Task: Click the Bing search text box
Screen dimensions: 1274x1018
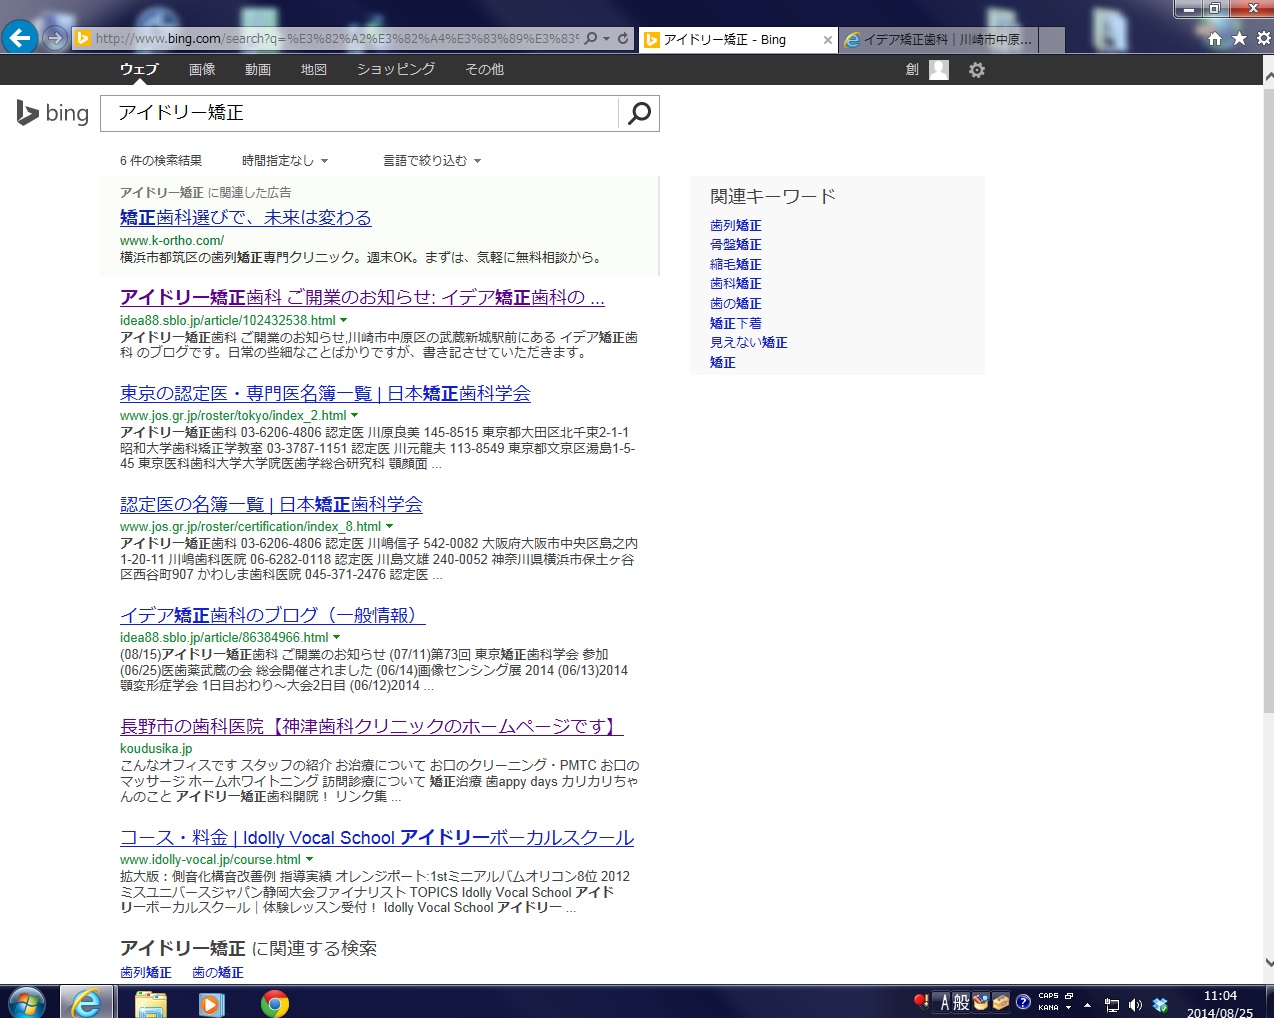Action: tap(361, 113)
